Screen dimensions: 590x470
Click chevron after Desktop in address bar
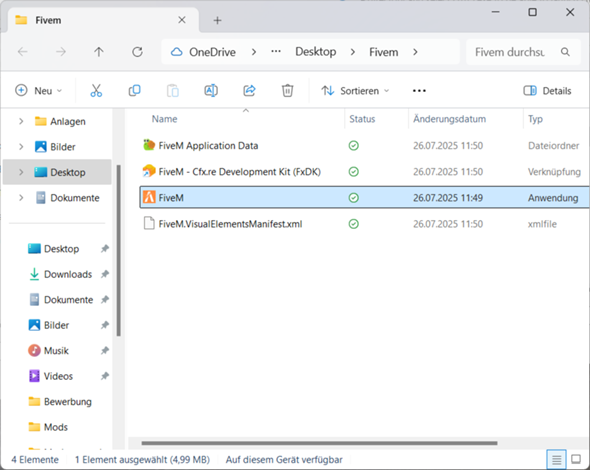(x=353, y=52)
